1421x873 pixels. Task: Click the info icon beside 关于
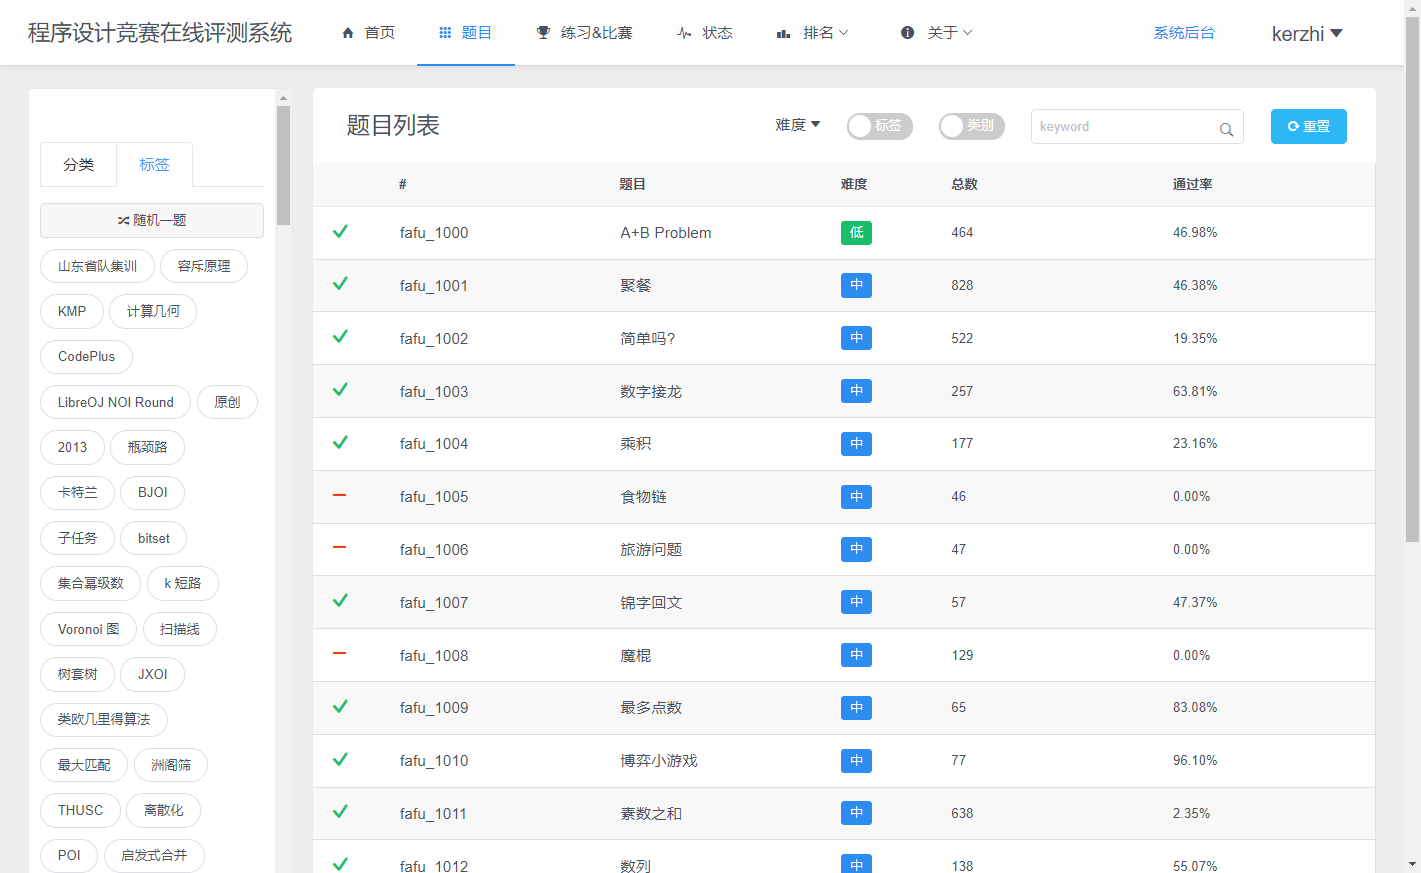tap(907, 33)
